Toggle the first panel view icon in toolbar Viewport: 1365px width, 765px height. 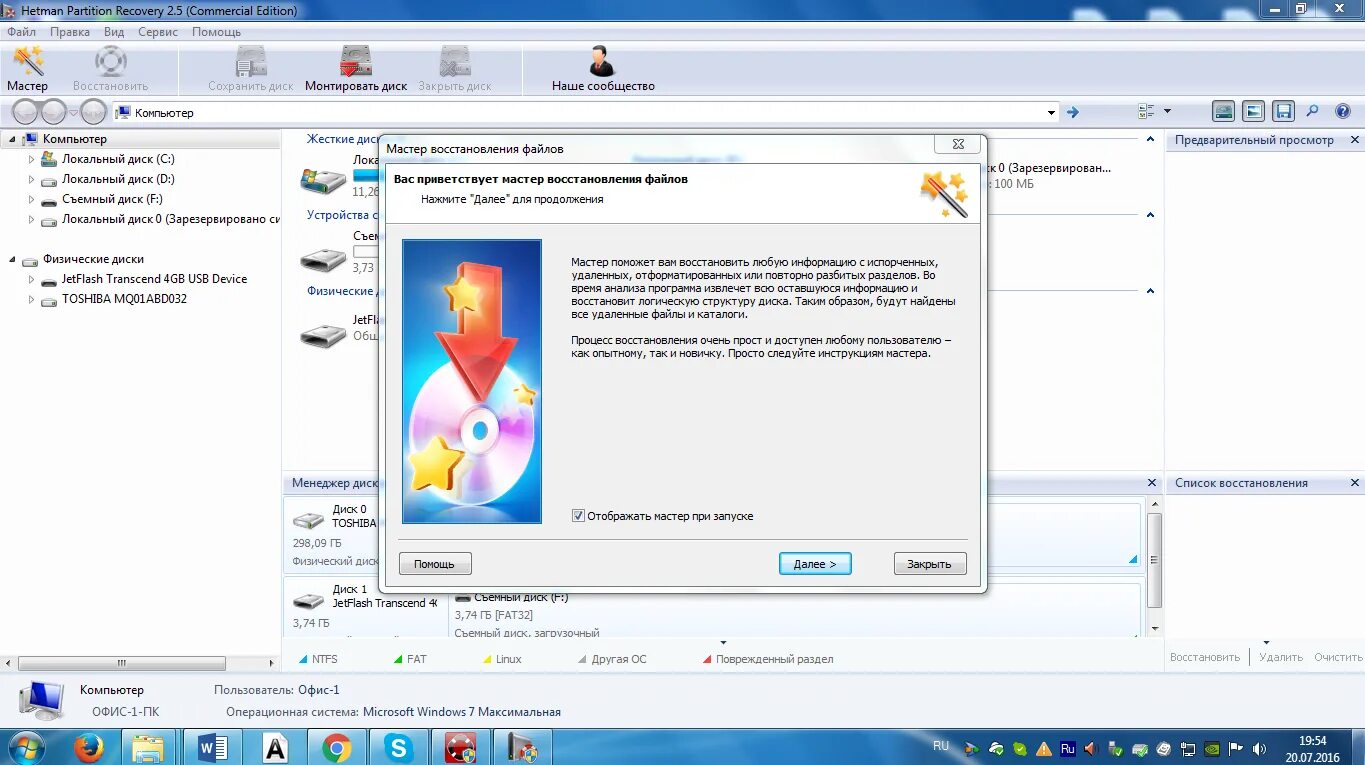(1223, 112)
